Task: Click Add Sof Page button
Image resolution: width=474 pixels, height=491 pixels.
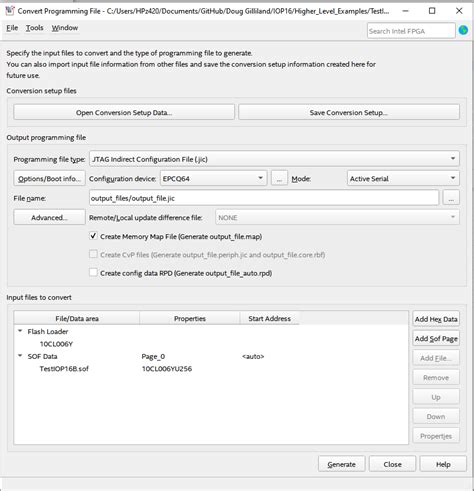Action: [x=436, y=338]
